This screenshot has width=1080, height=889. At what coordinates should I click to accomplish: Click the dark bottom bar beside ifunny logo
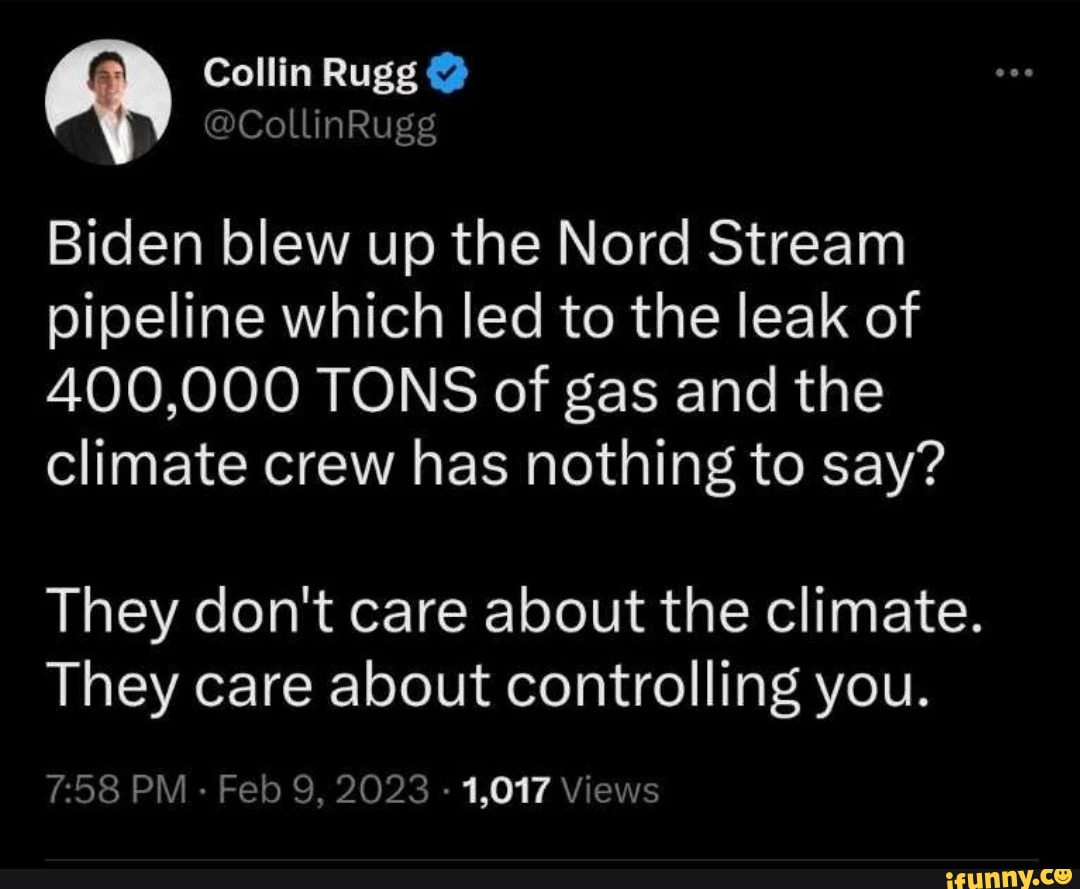(472, 879)
